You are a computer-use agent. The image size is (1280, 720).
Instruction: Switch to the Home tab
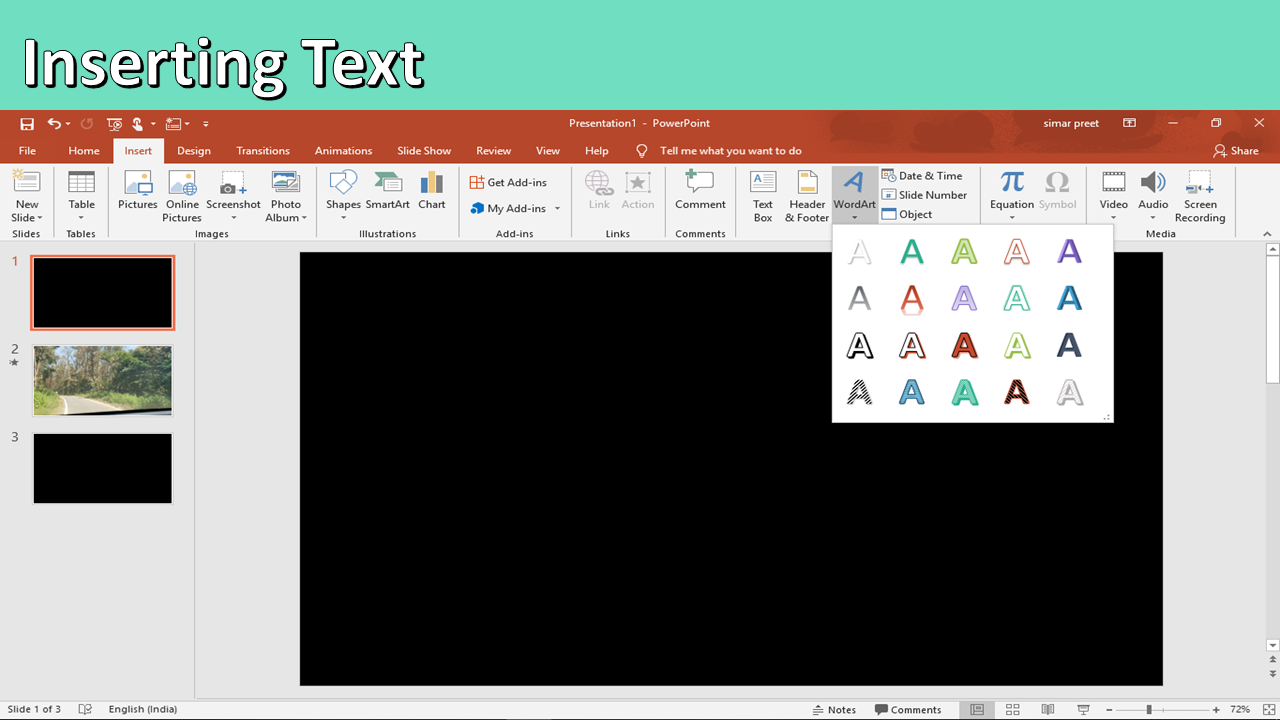coord(84,151)
